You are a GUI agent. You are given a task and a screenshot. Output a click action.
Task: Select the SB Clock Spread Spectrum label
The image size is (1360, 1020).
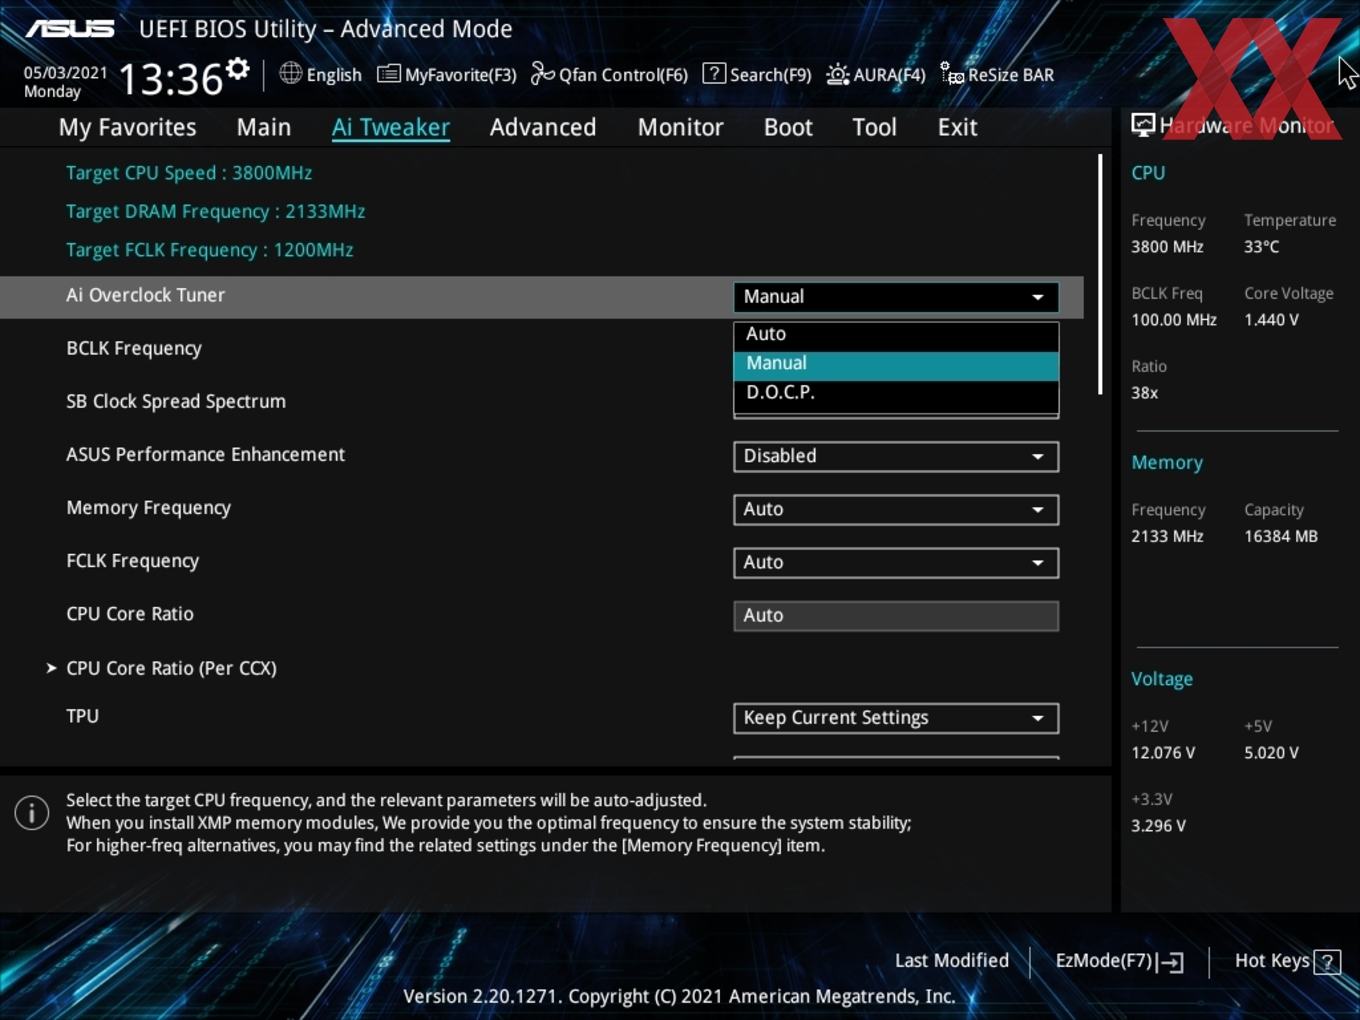click(176, 401)
